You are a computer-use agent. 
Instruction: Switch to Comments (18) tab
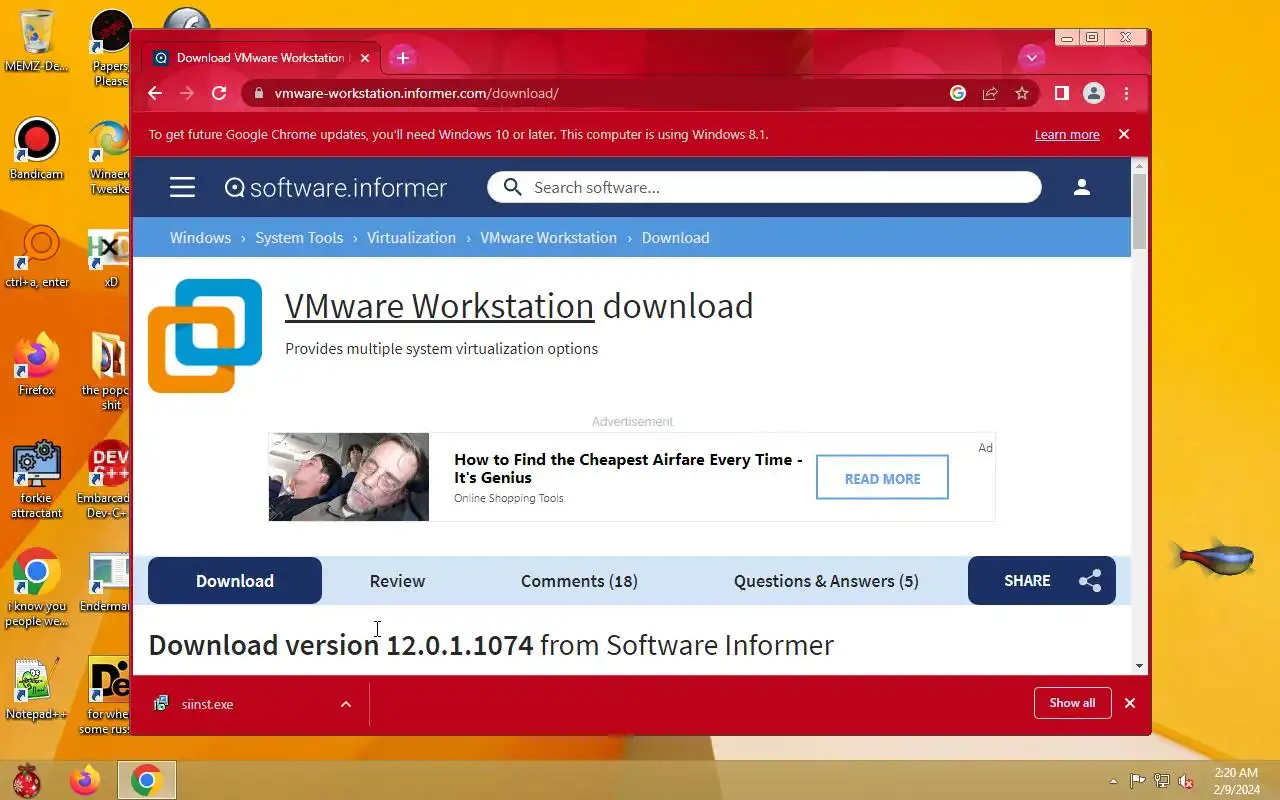pyautogui.click(x=579, y=581)
